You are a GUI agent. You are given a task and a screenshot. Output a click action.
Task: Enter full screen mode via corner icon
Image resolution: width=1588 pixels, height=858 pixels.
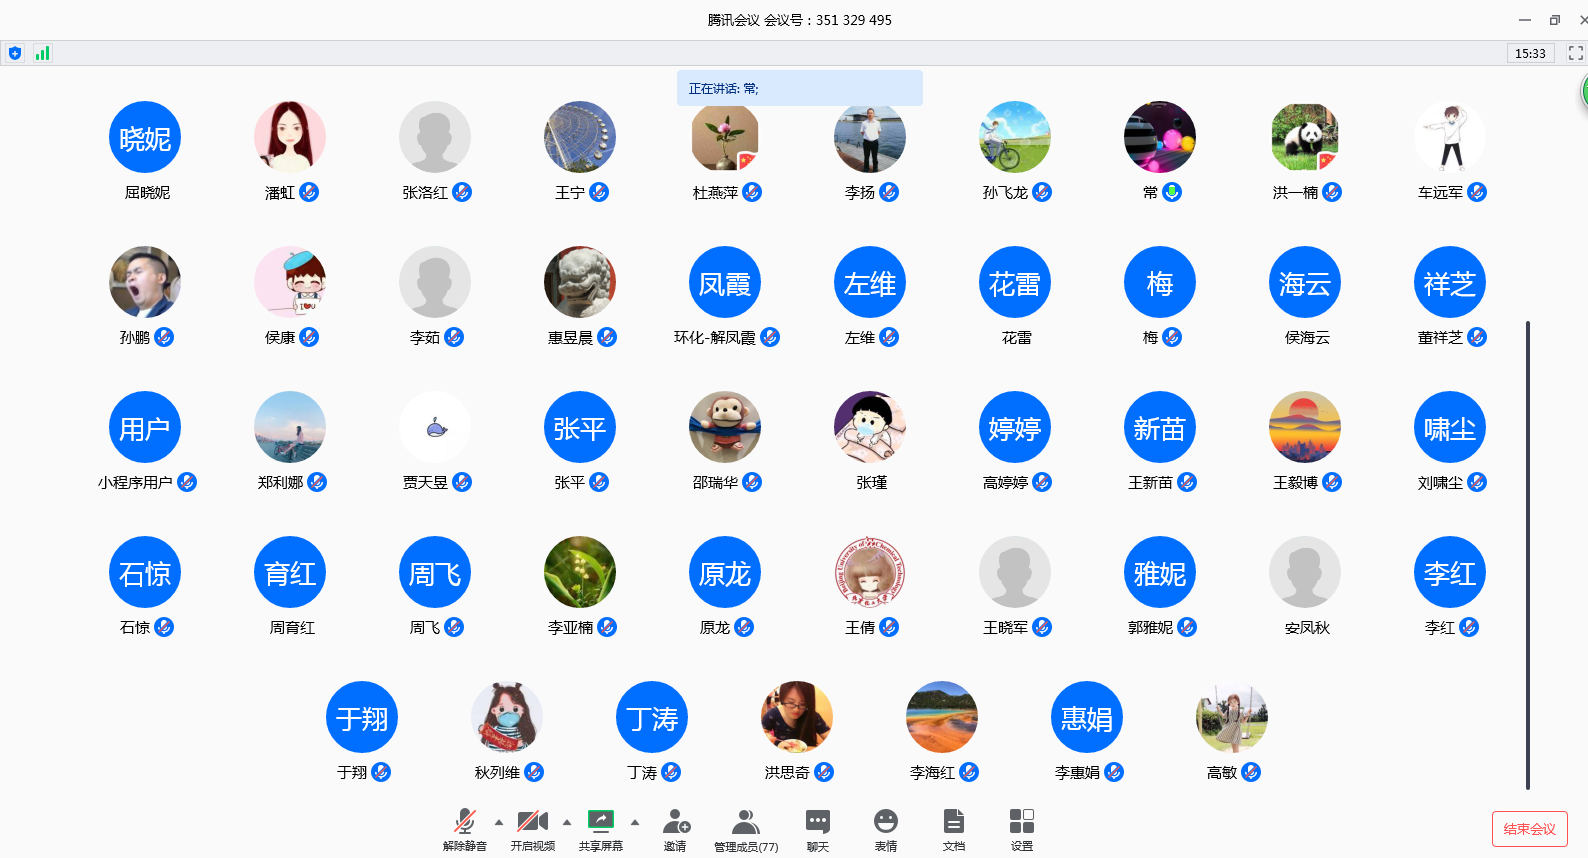[x=1575, y=53]
